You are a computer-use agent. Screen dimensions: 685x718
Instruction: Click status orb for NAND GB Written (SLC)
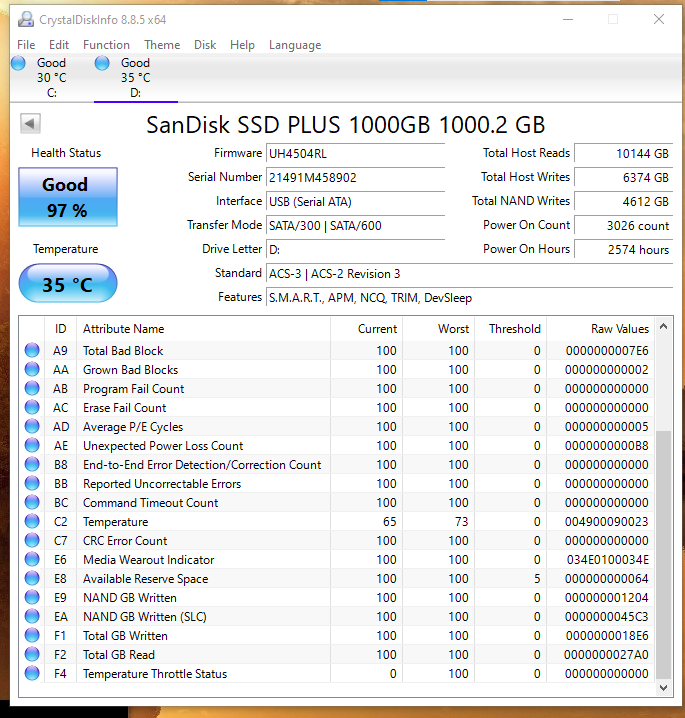[x=32, y=616]
